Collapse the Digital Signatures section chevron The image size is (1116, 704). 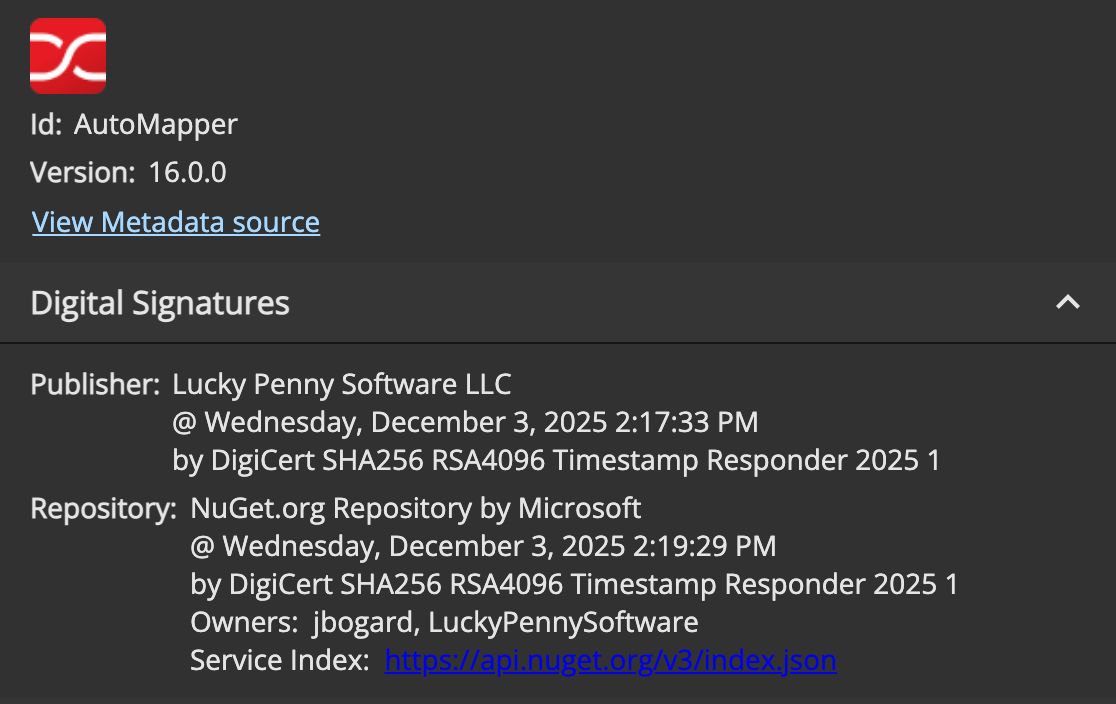click(1068, 302)
